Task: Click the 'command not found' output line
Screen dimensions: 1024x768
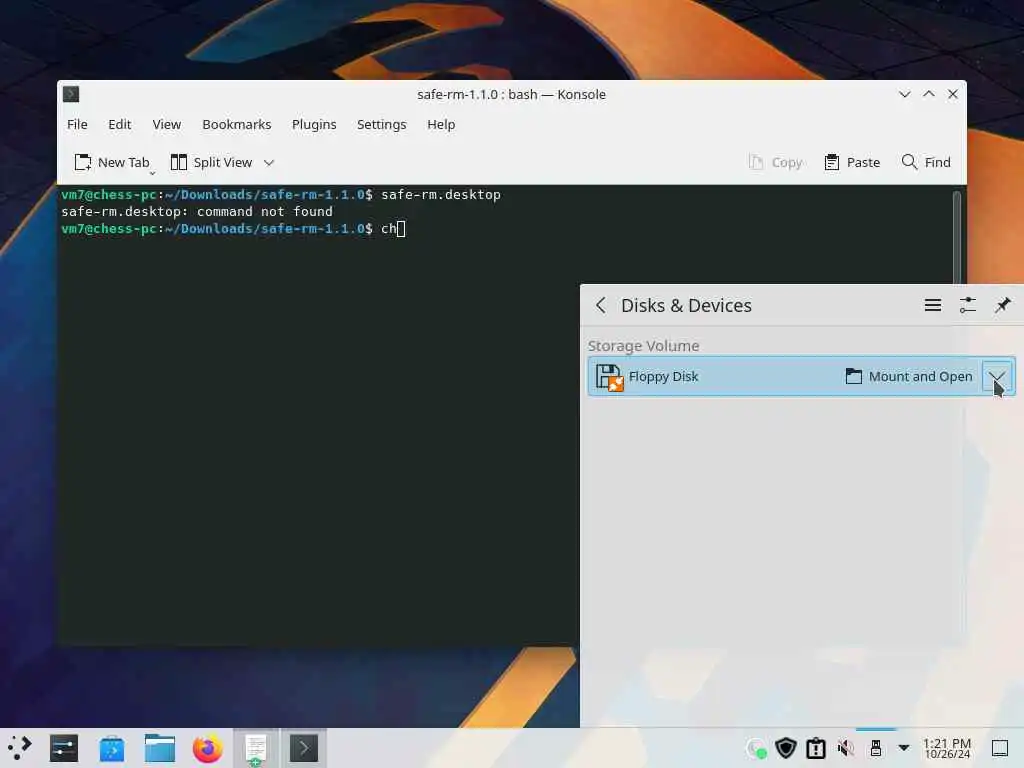Action: 197,212
